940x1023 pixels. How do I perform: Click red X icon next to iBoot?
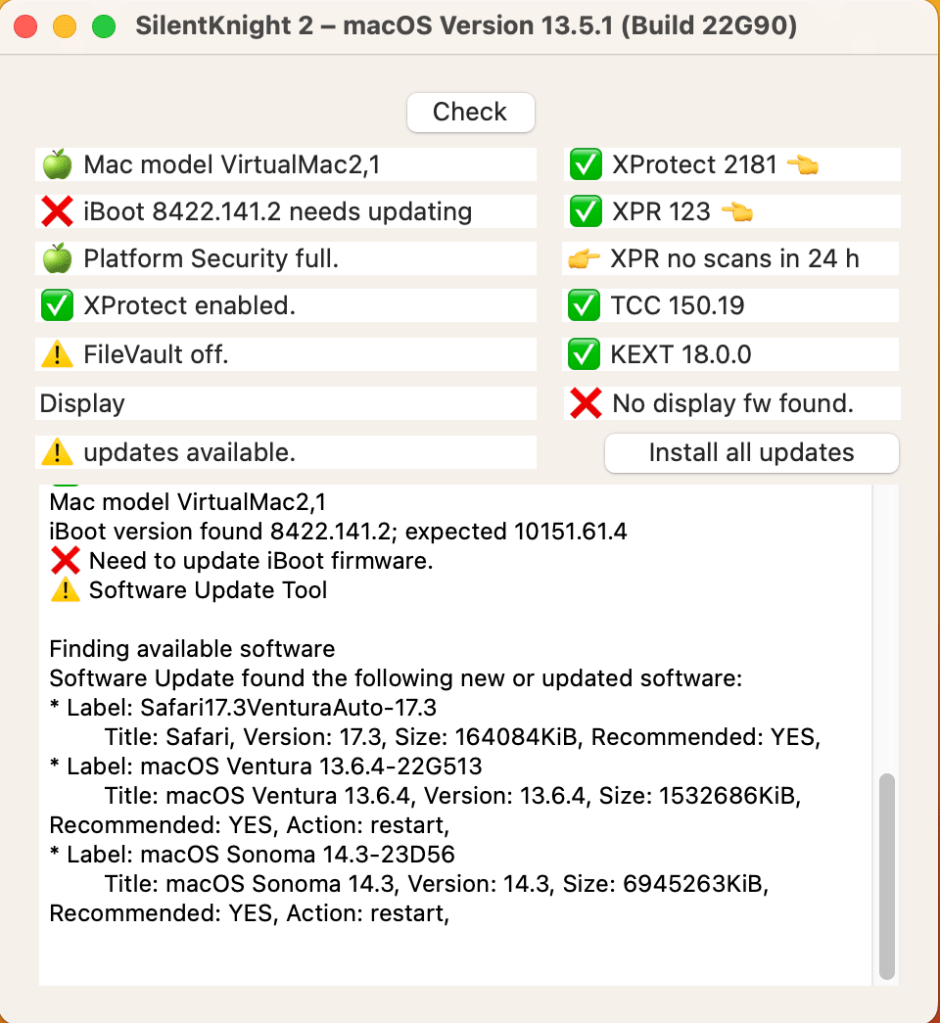[x=57, y=212]
